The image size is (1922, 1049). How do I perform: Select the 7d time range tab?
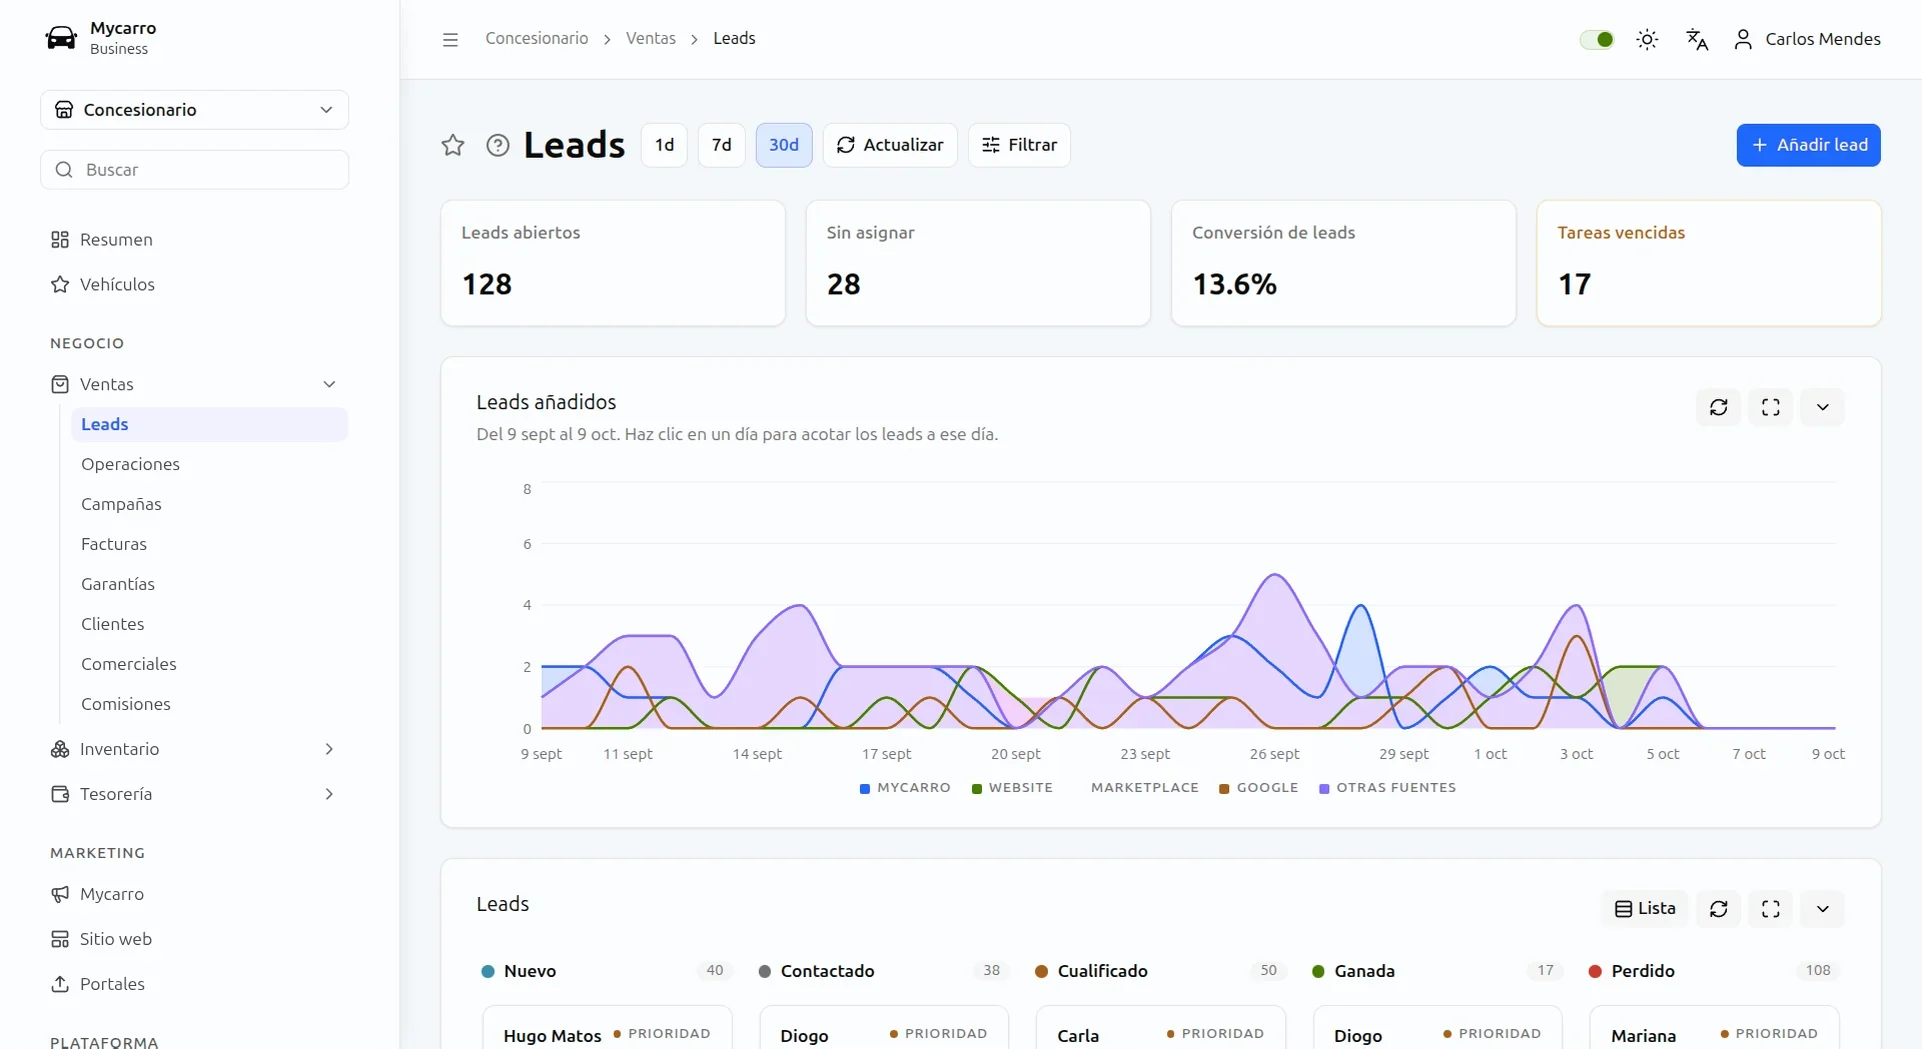coord(721,145)
